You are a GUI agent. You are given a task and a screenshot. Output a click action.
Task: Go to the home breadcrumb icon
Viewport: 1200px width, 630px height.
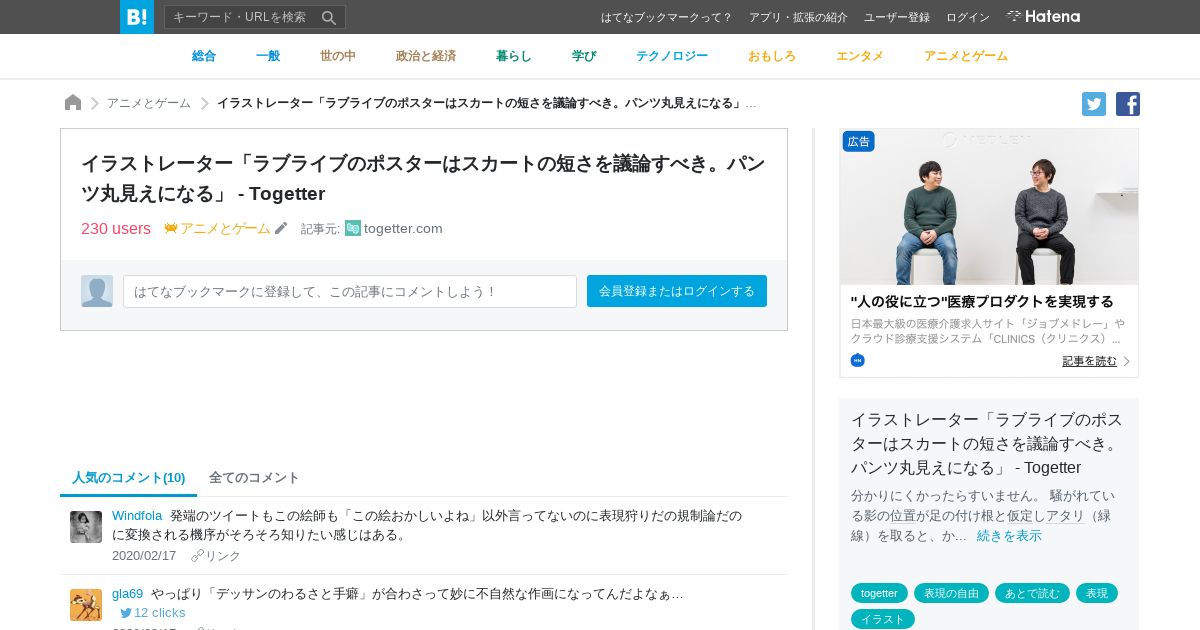[x=73, y=103]
